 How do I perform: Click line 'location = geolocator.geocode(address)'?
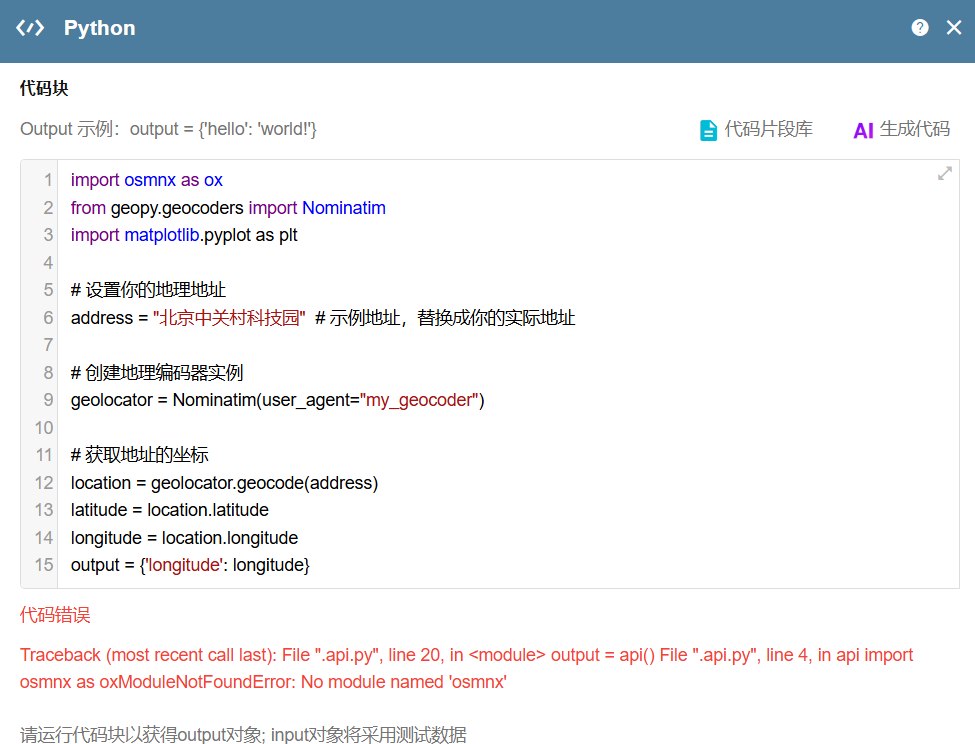tap(224, 483)
